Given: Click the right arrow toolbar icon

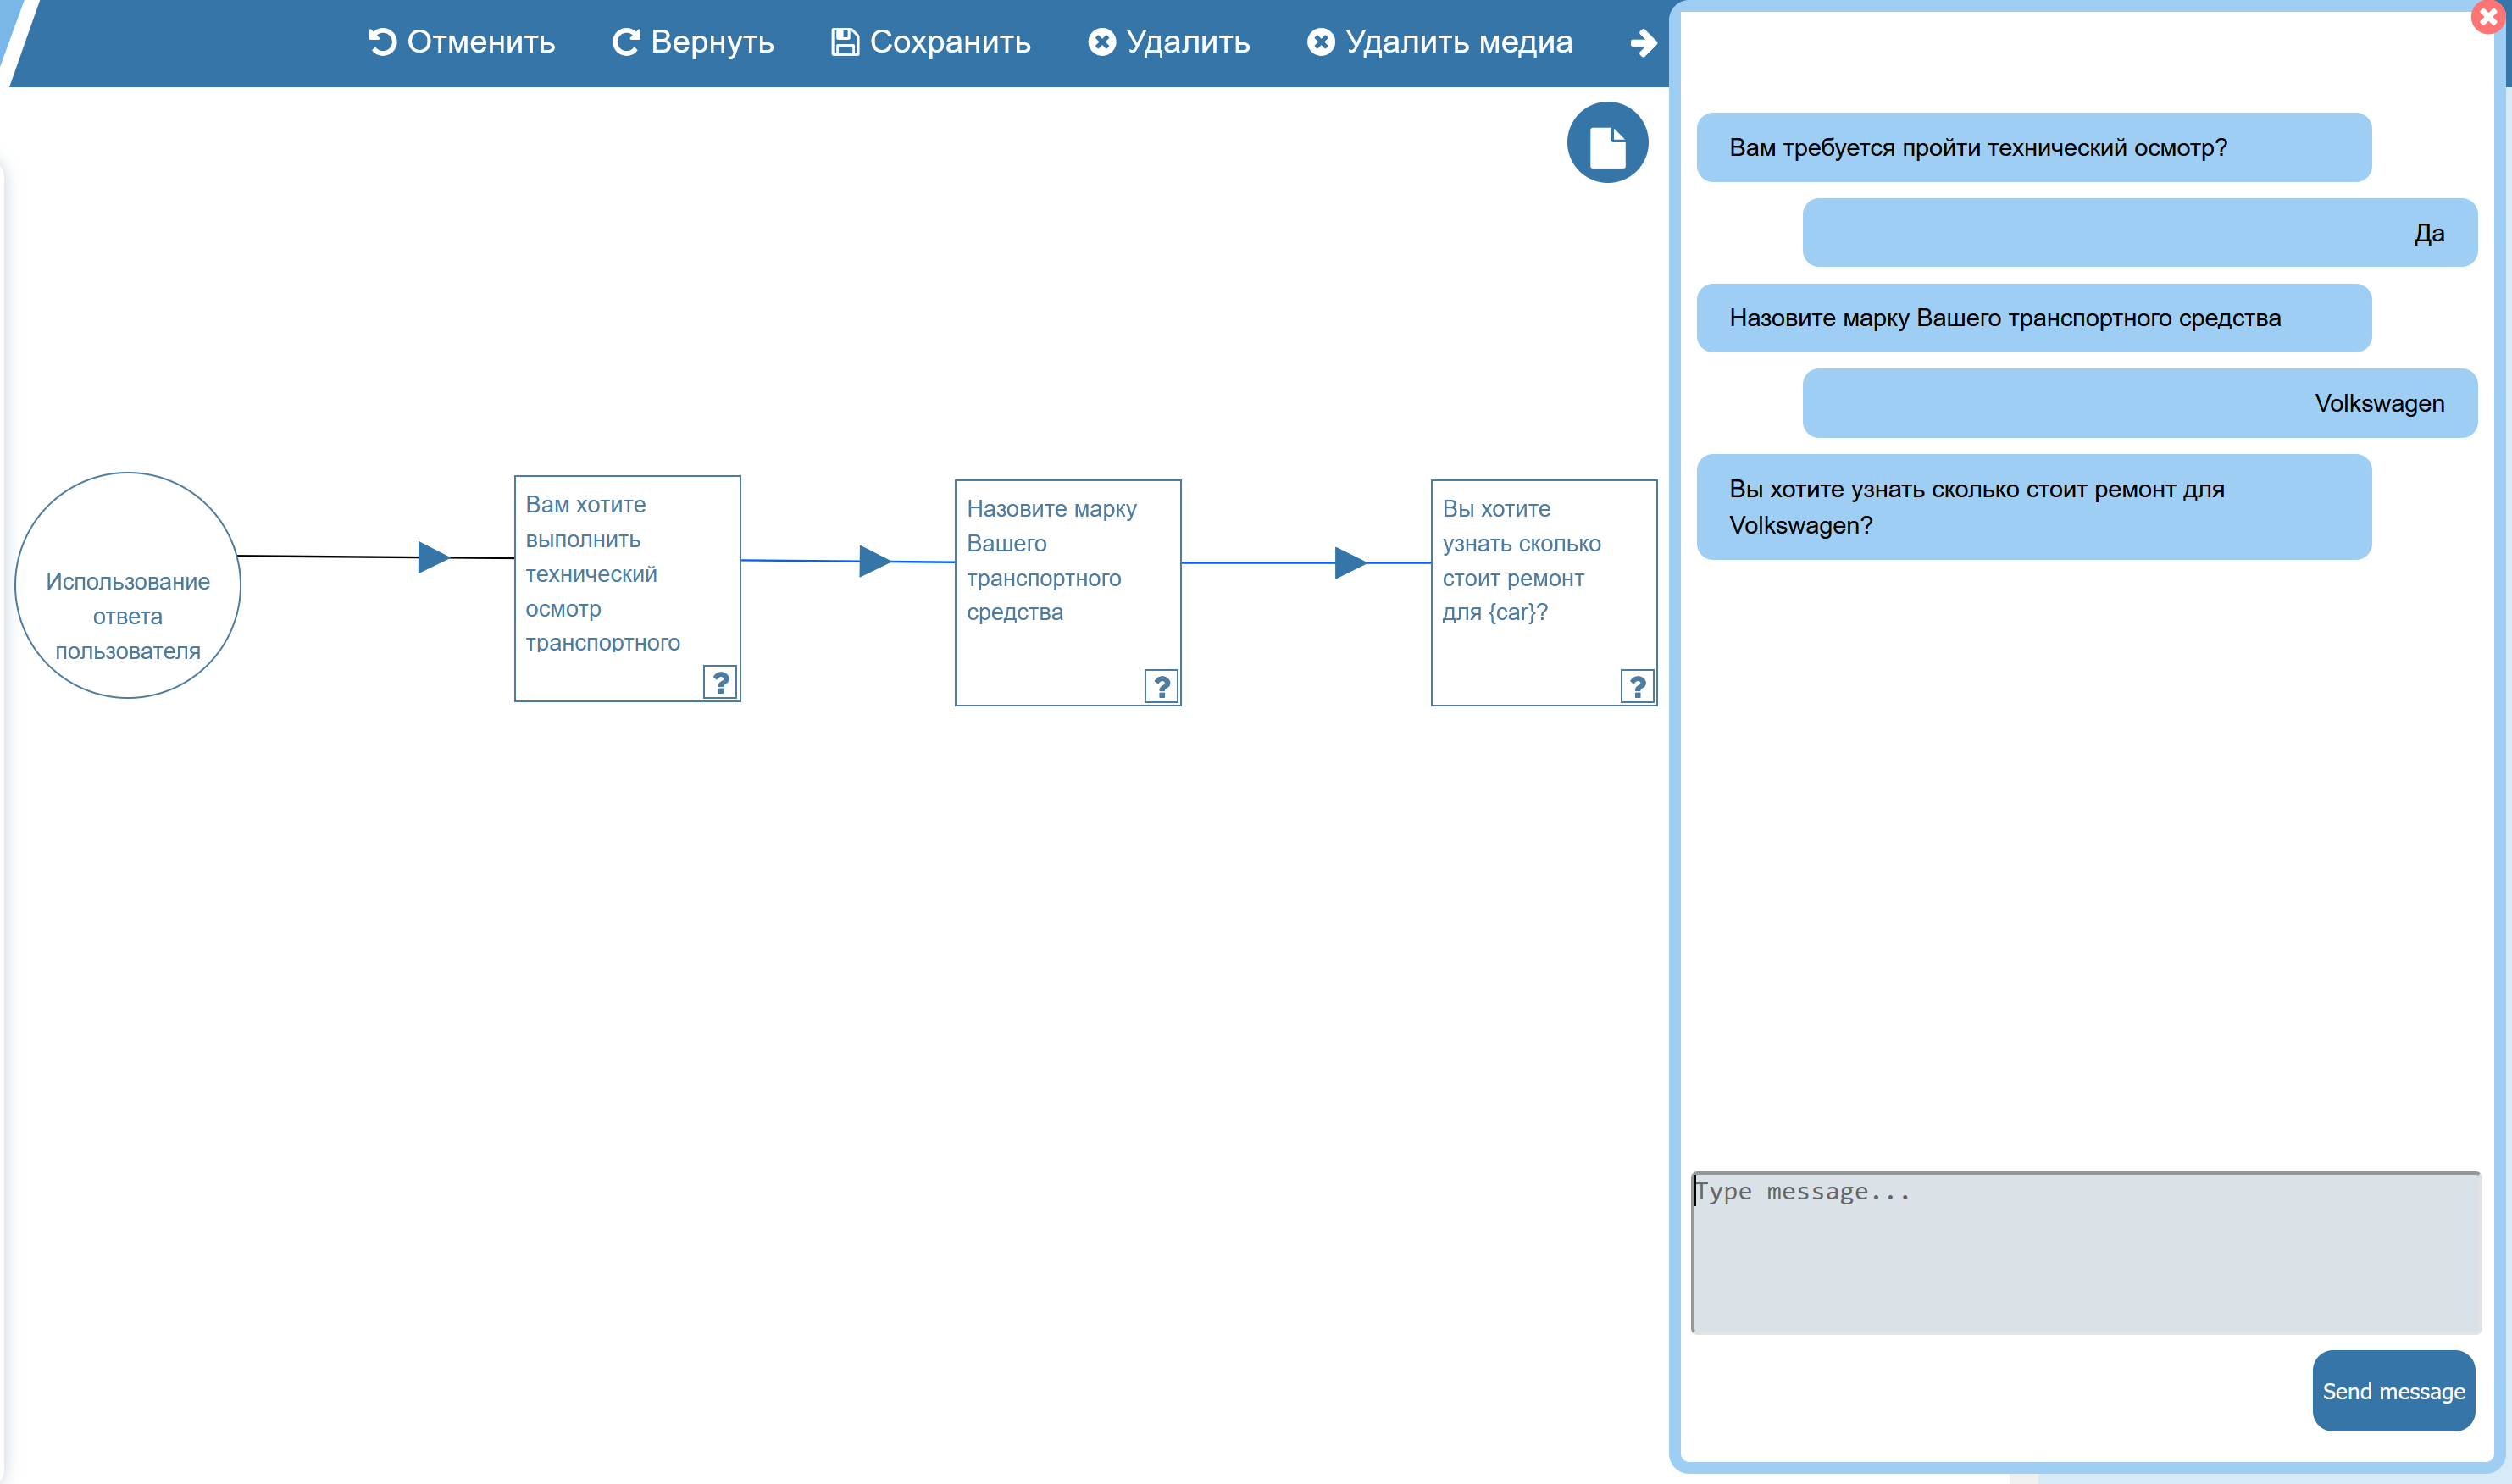Looking at the screenshot, I should (1643, 43).
